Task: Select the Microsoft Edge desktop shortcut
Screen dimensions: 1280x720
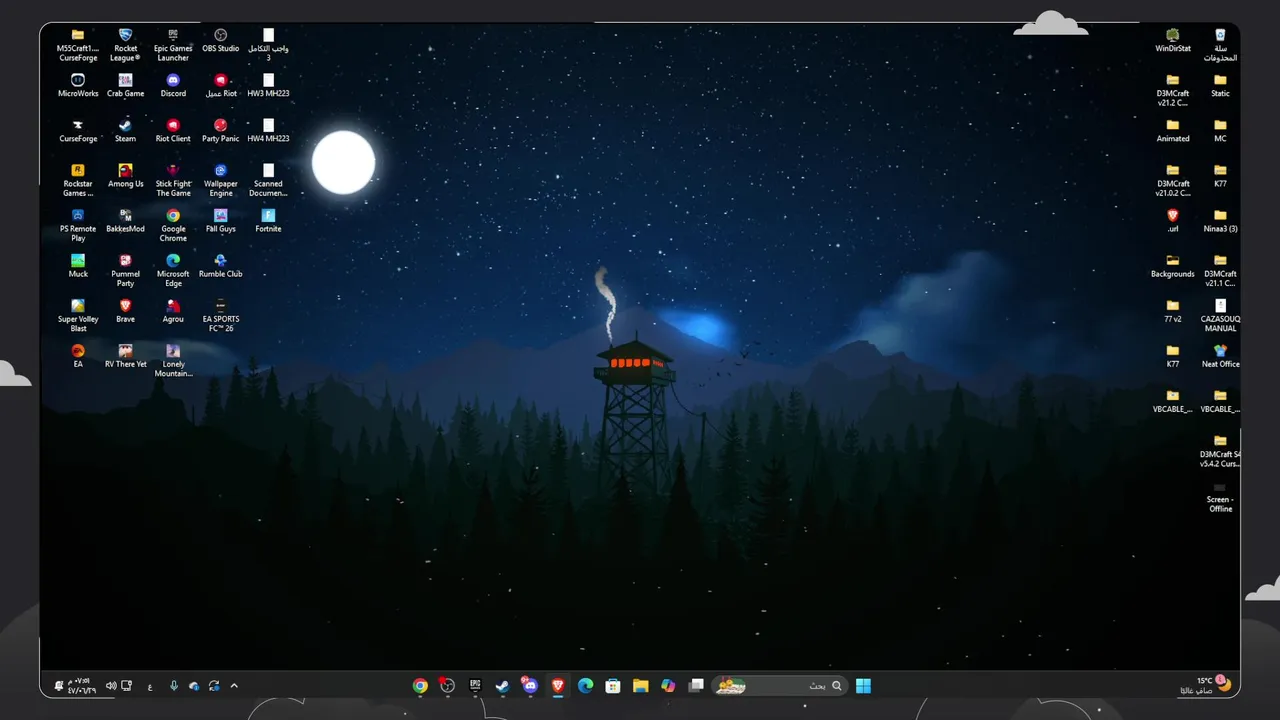Action: (x=173, y=271)
